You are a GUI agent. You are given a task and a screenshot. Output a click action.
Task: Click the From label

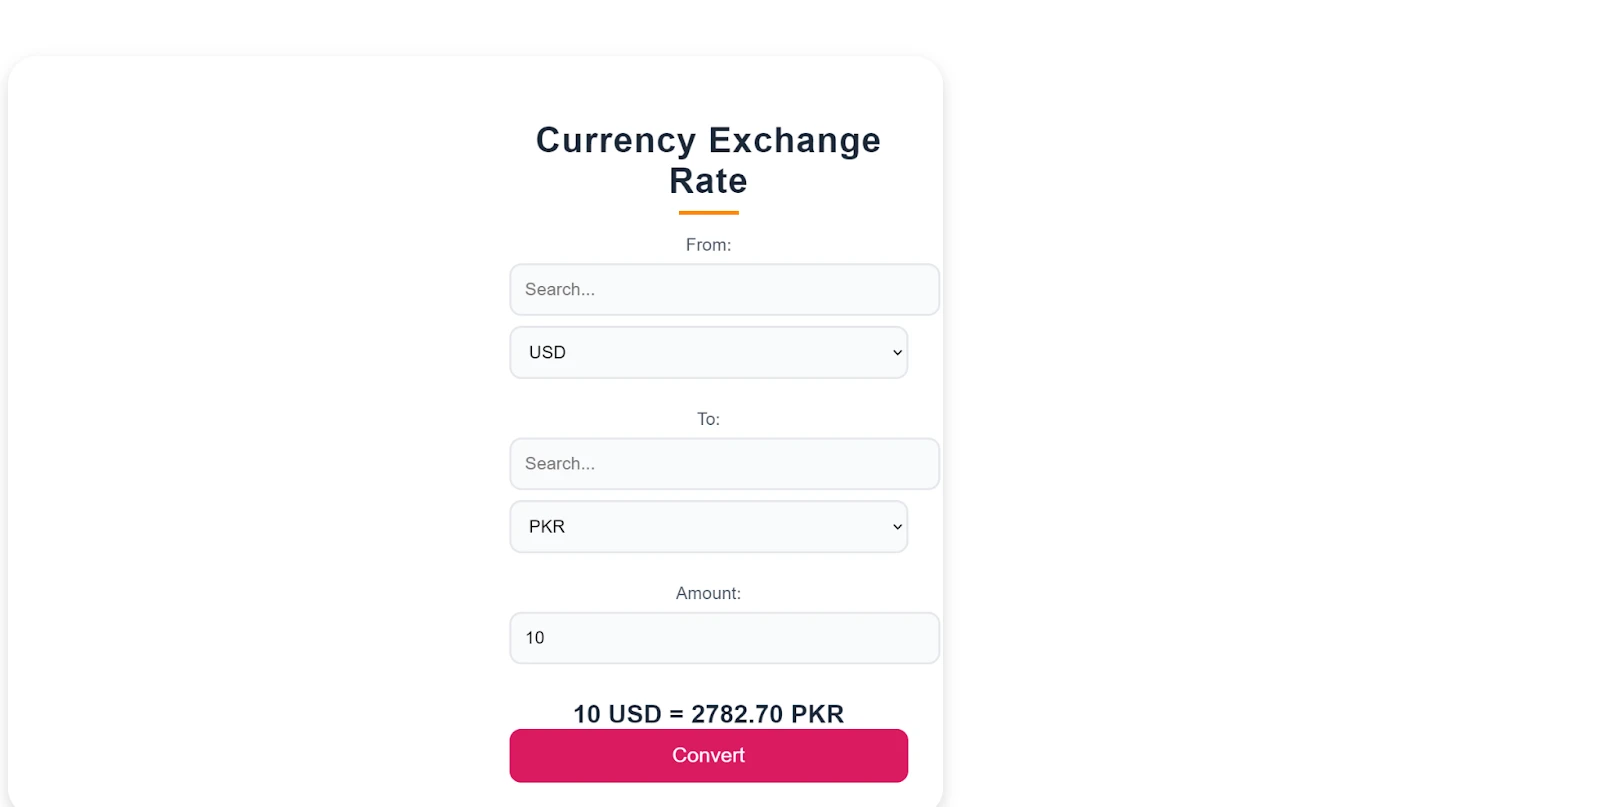(708, 244)
